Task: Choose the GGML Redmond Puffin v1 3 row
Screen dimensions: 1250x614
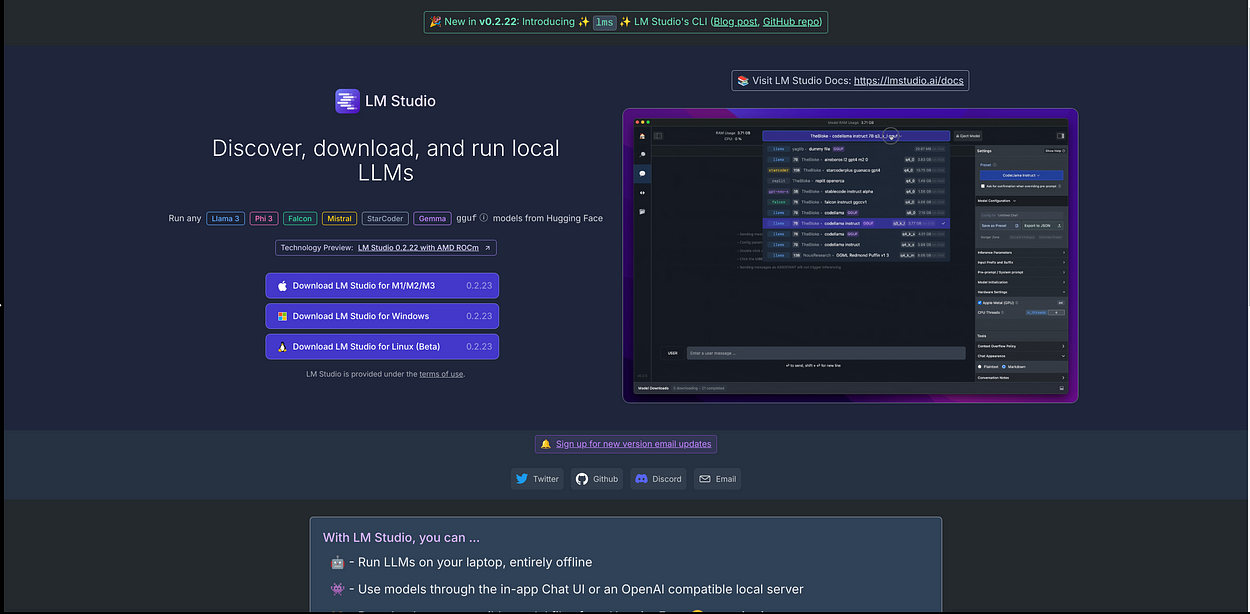Action: pos(856,255)
